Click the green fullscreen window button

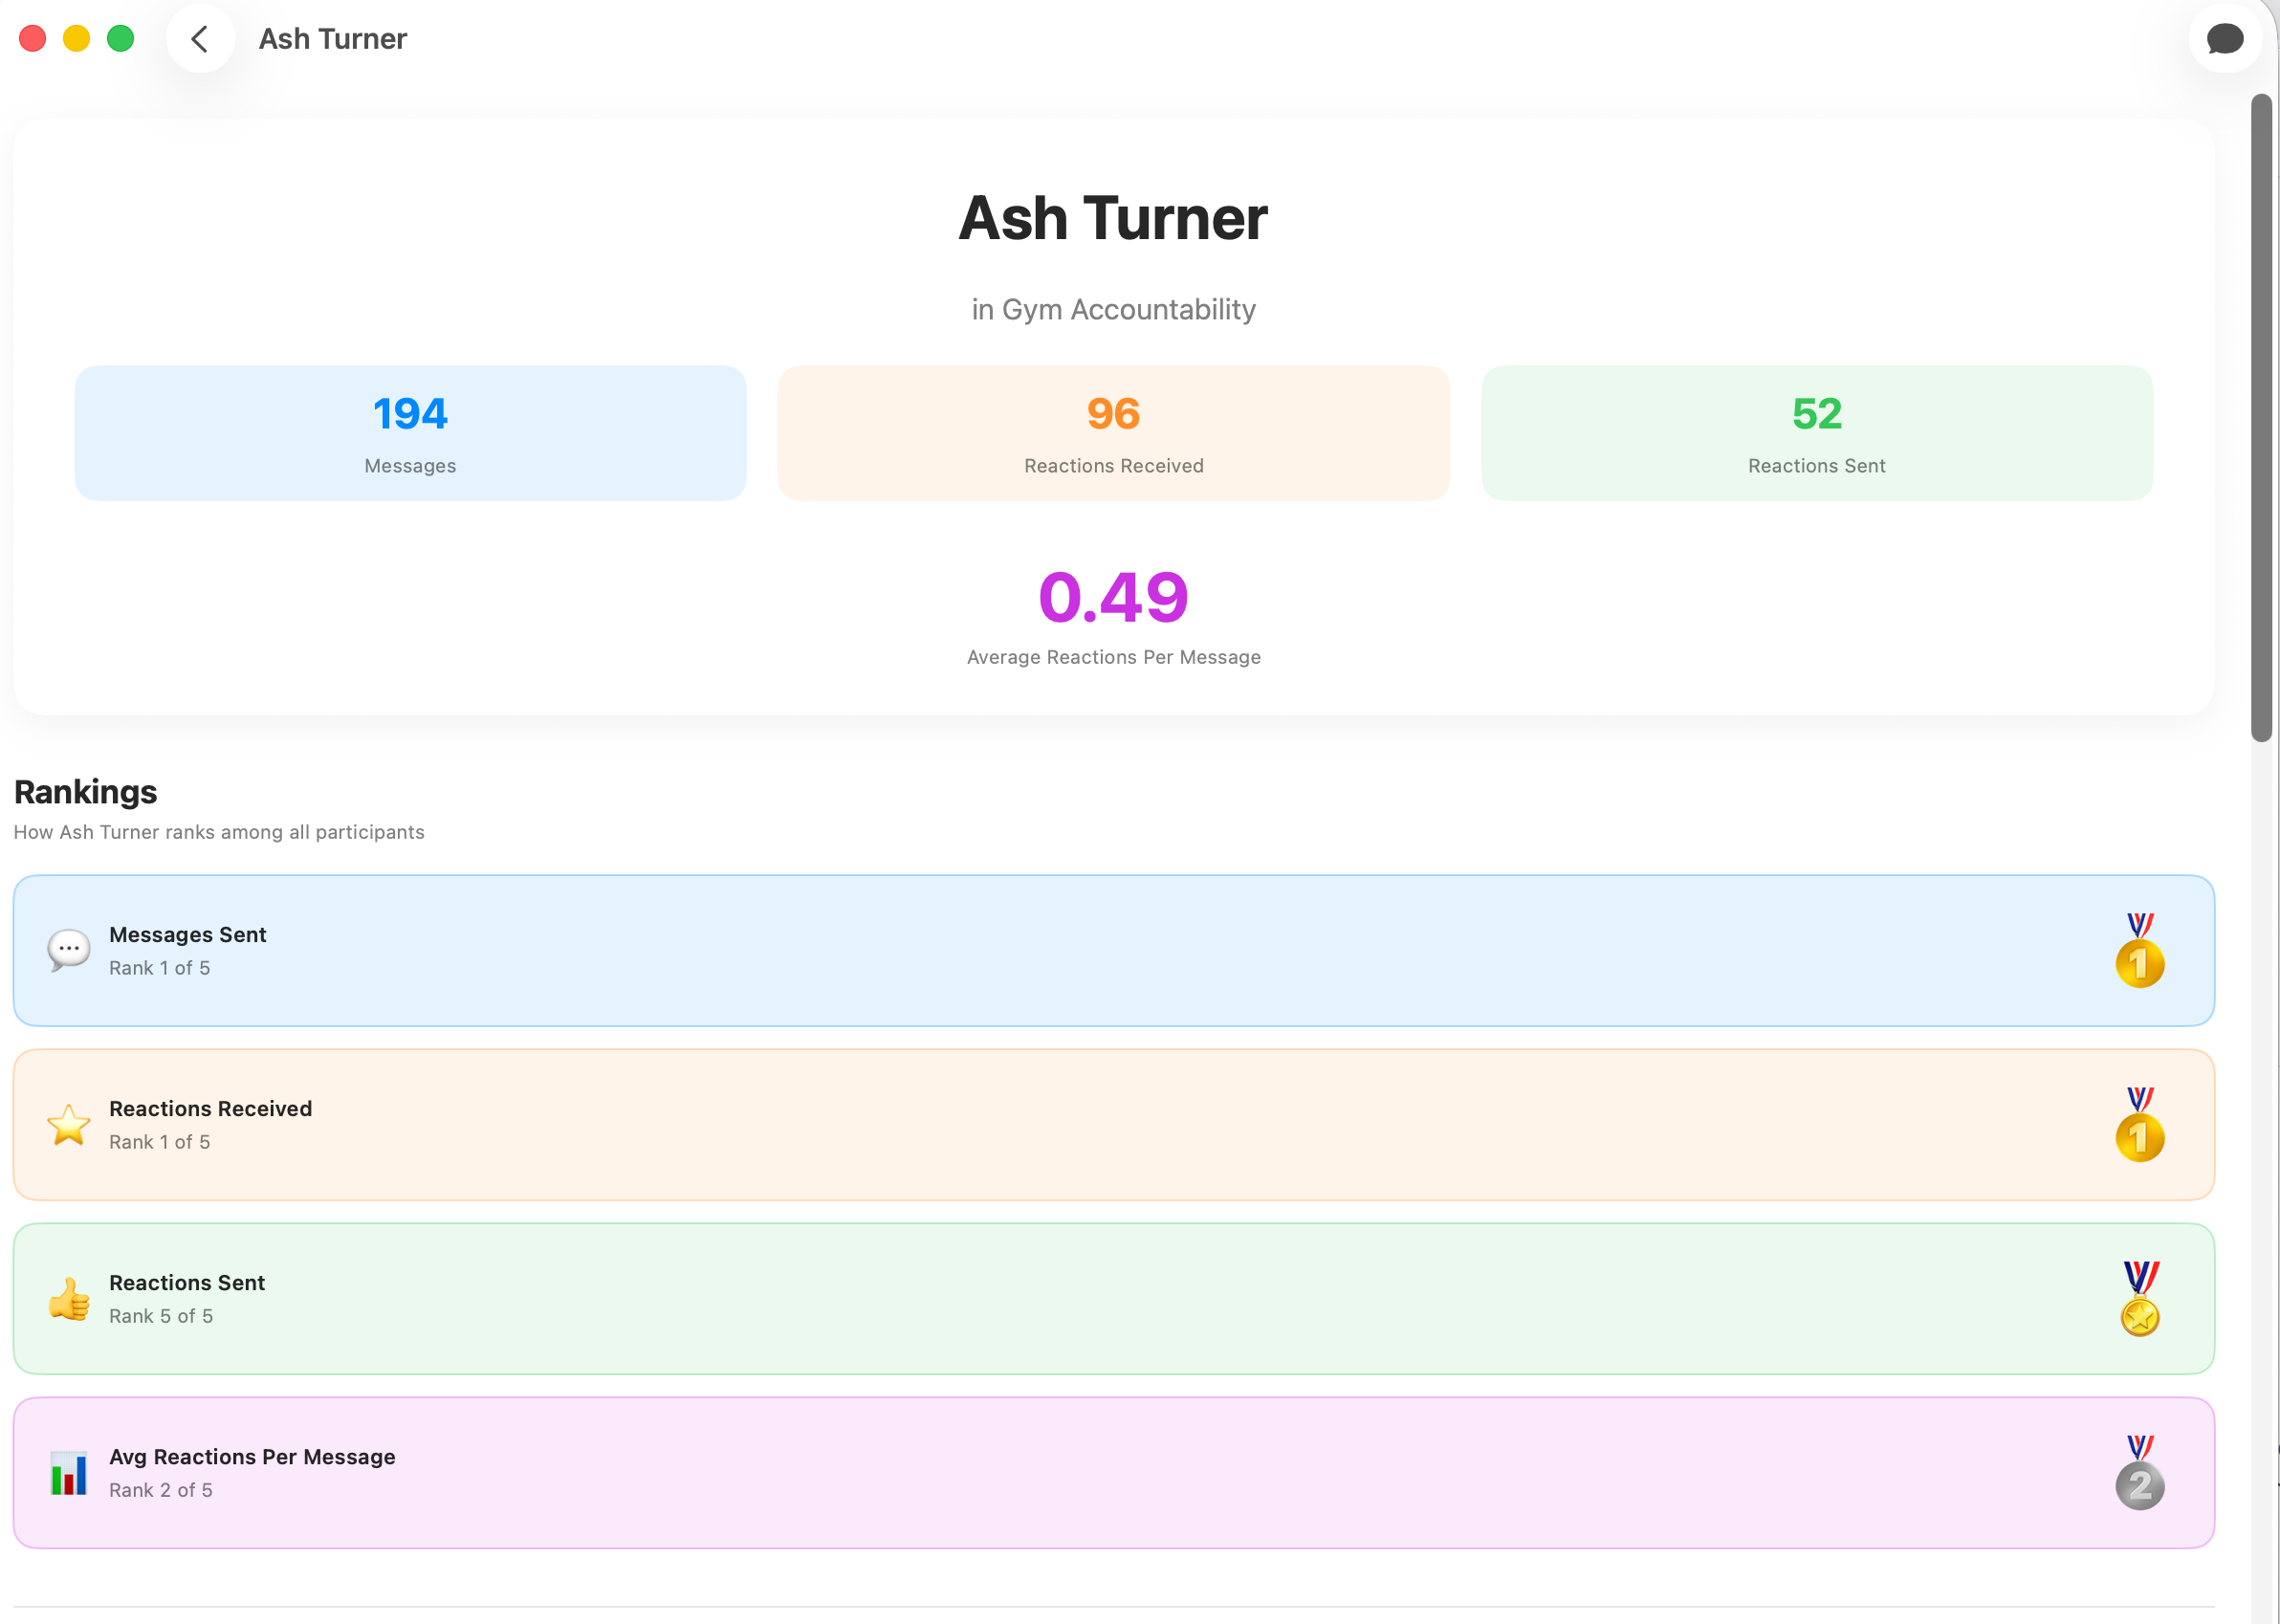pos(121,39)
